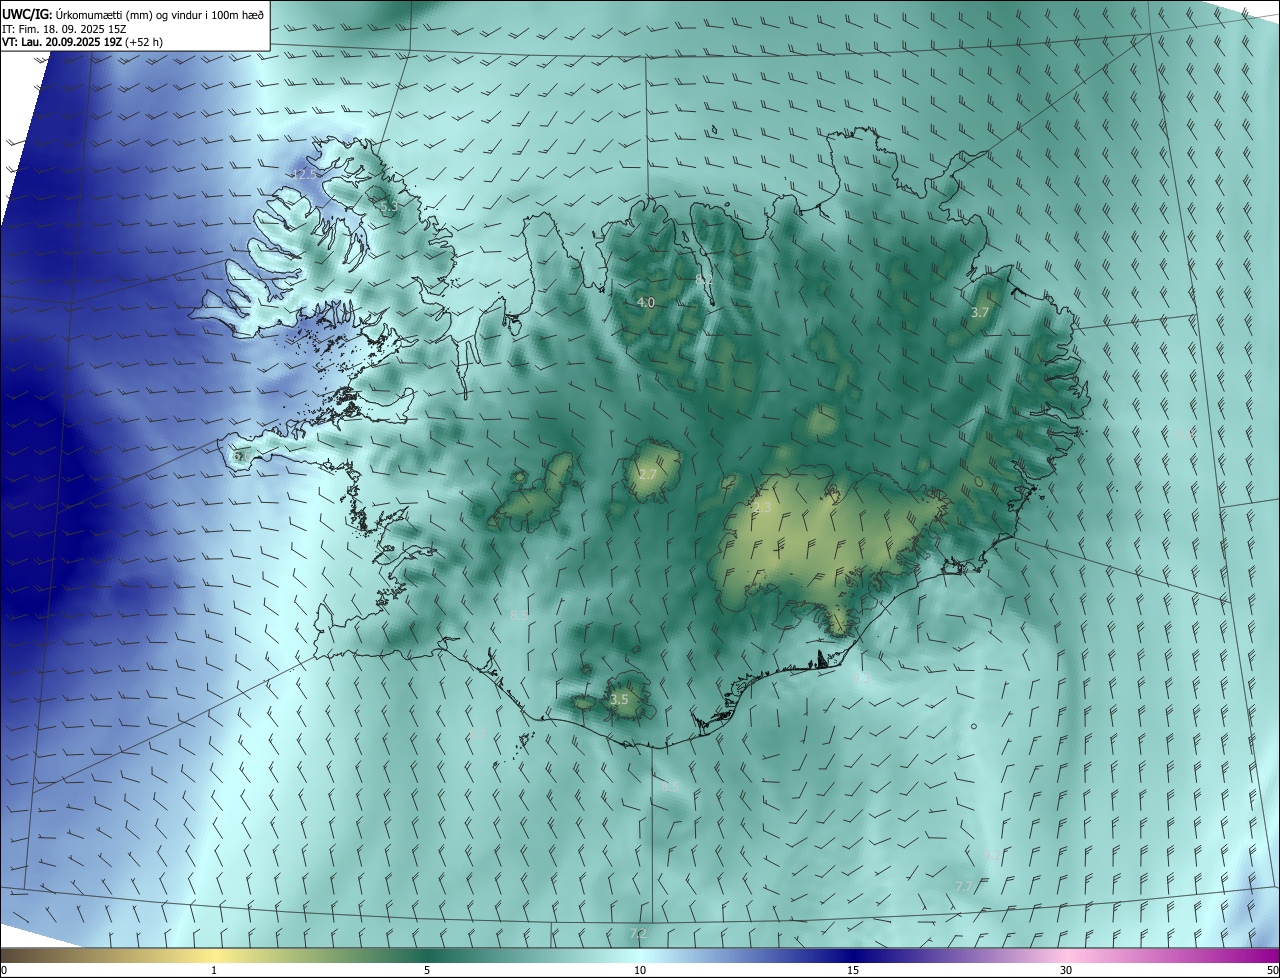Click the 5 tick on the color scale
The width and height of the screenshot is (1280, 978).
click(427, 970)
